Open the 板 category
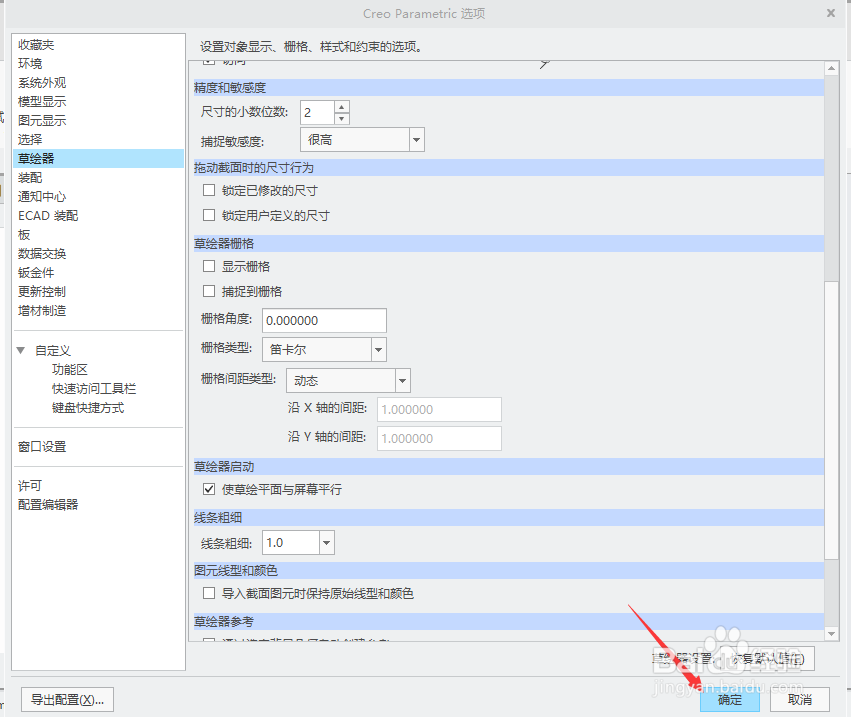This screenshot has width=851, height=717. [x=24, y=234]
